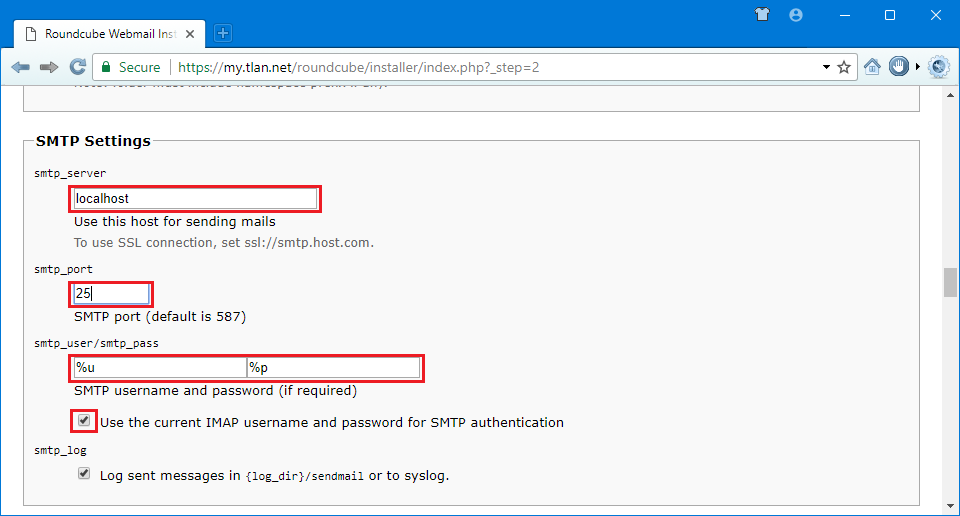Click the browser forward arrow
Screen dimensions: 960x516
[x=48, y=67]
